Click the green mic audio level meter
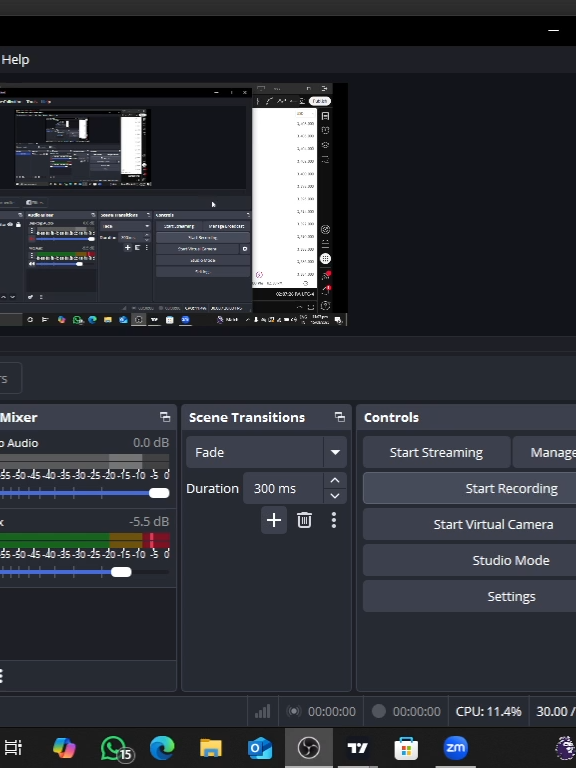 pos(85,540)
